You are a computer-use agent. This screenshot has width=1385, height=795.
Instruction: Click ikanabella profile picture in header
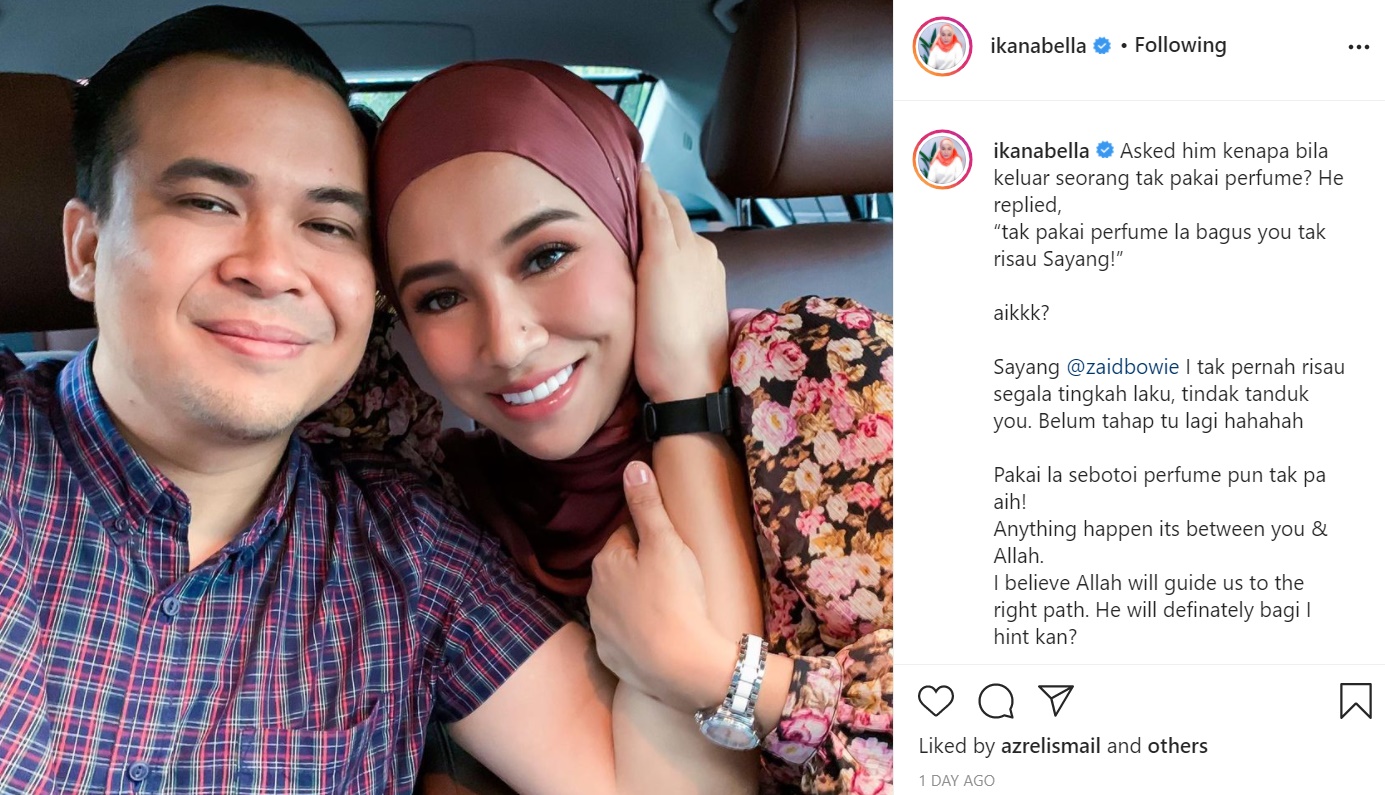(x=942, y=46)
